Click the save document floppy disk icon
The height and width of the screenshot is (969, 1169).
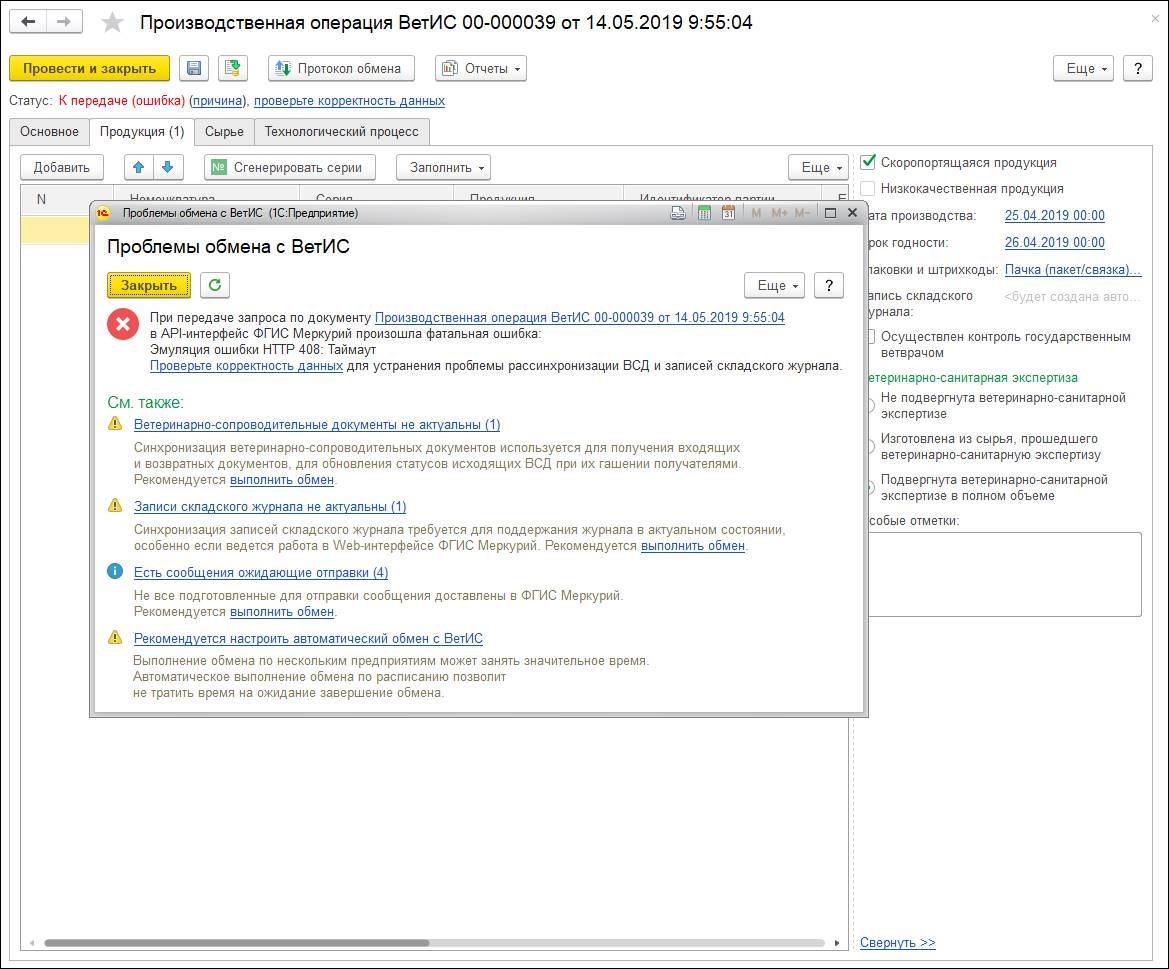(x=194, y=69)
